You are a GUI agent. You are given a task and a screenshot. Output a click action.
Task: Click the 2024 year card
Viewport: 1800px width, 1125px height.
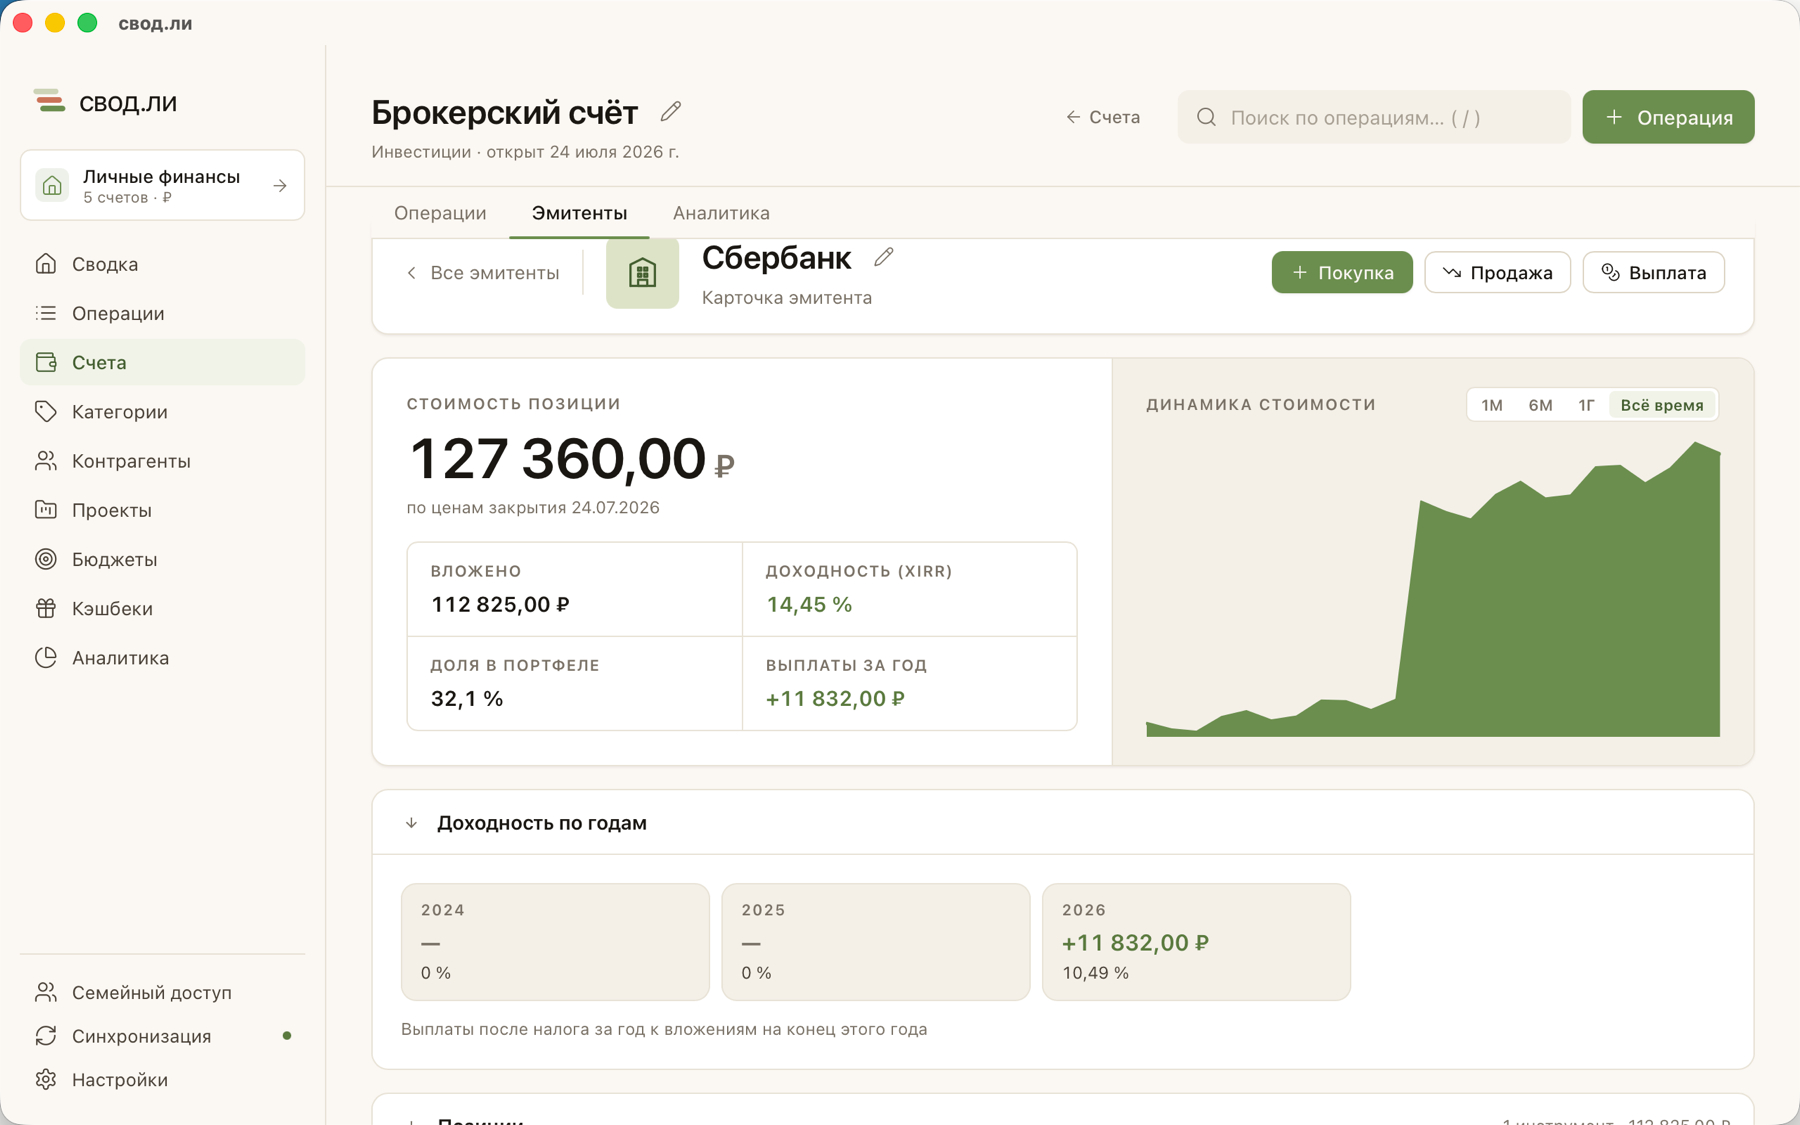[555, 941]
